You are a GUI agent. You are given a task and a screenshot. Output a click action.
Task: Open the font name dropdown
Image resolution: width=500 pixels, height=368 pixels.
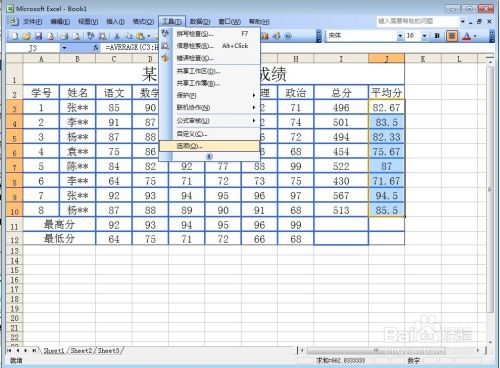pyautogui.click(x=400, y=36)
